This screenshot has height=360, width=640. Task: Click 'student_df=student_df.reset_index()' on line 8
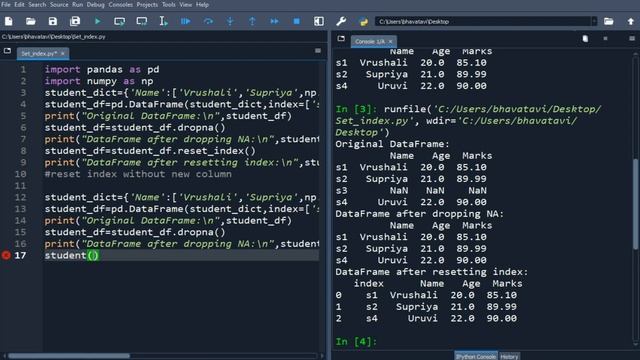coord(150,151)
